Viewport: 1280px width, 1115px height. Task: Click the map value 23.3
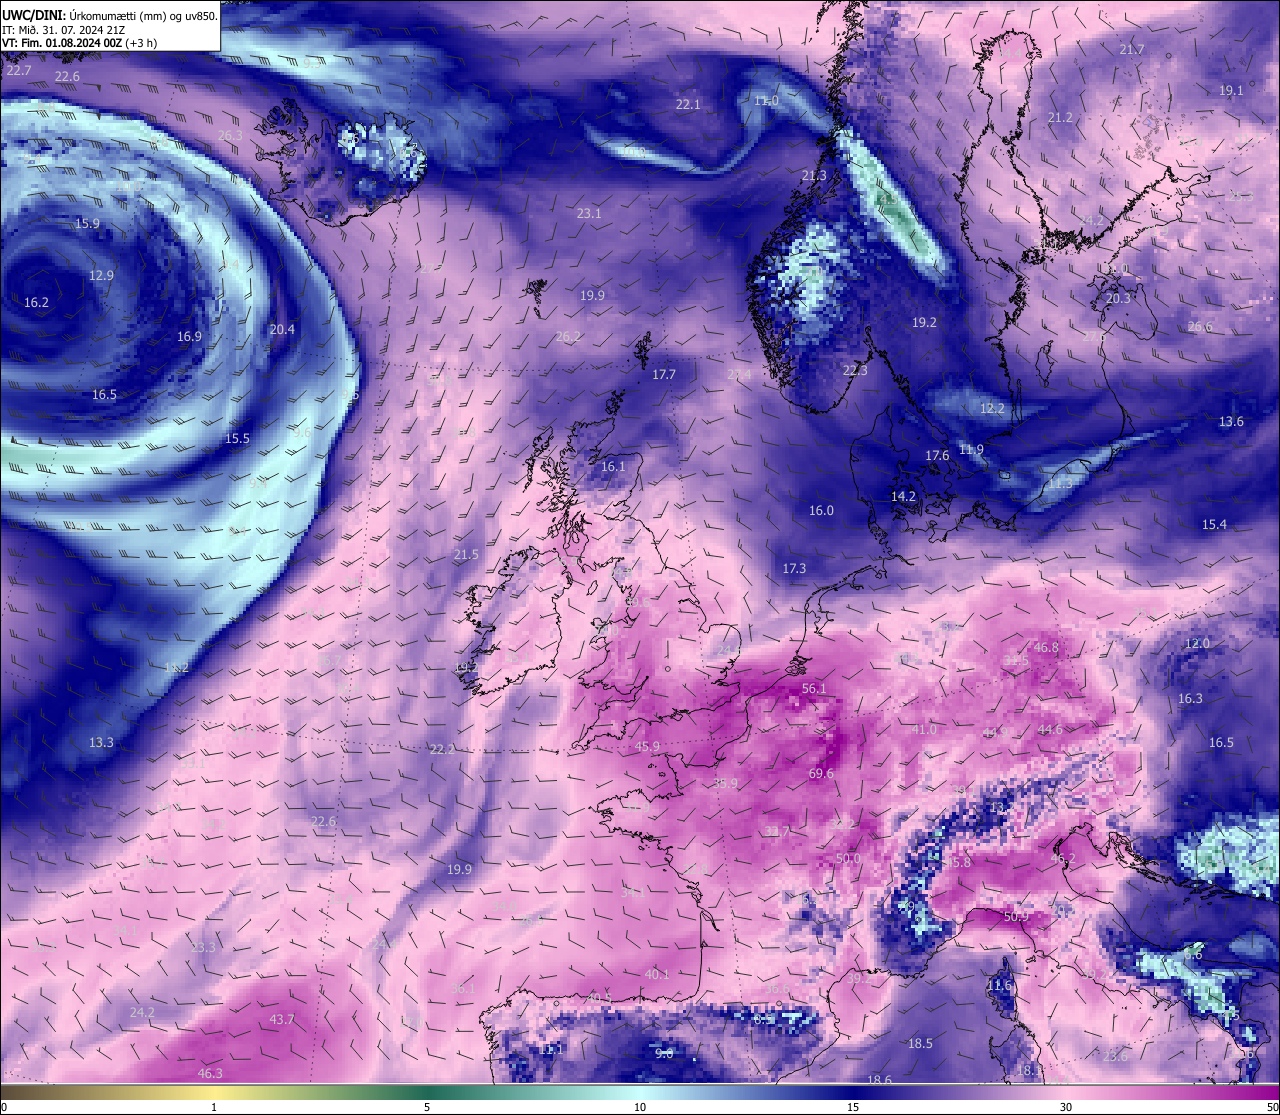point(203,947)
